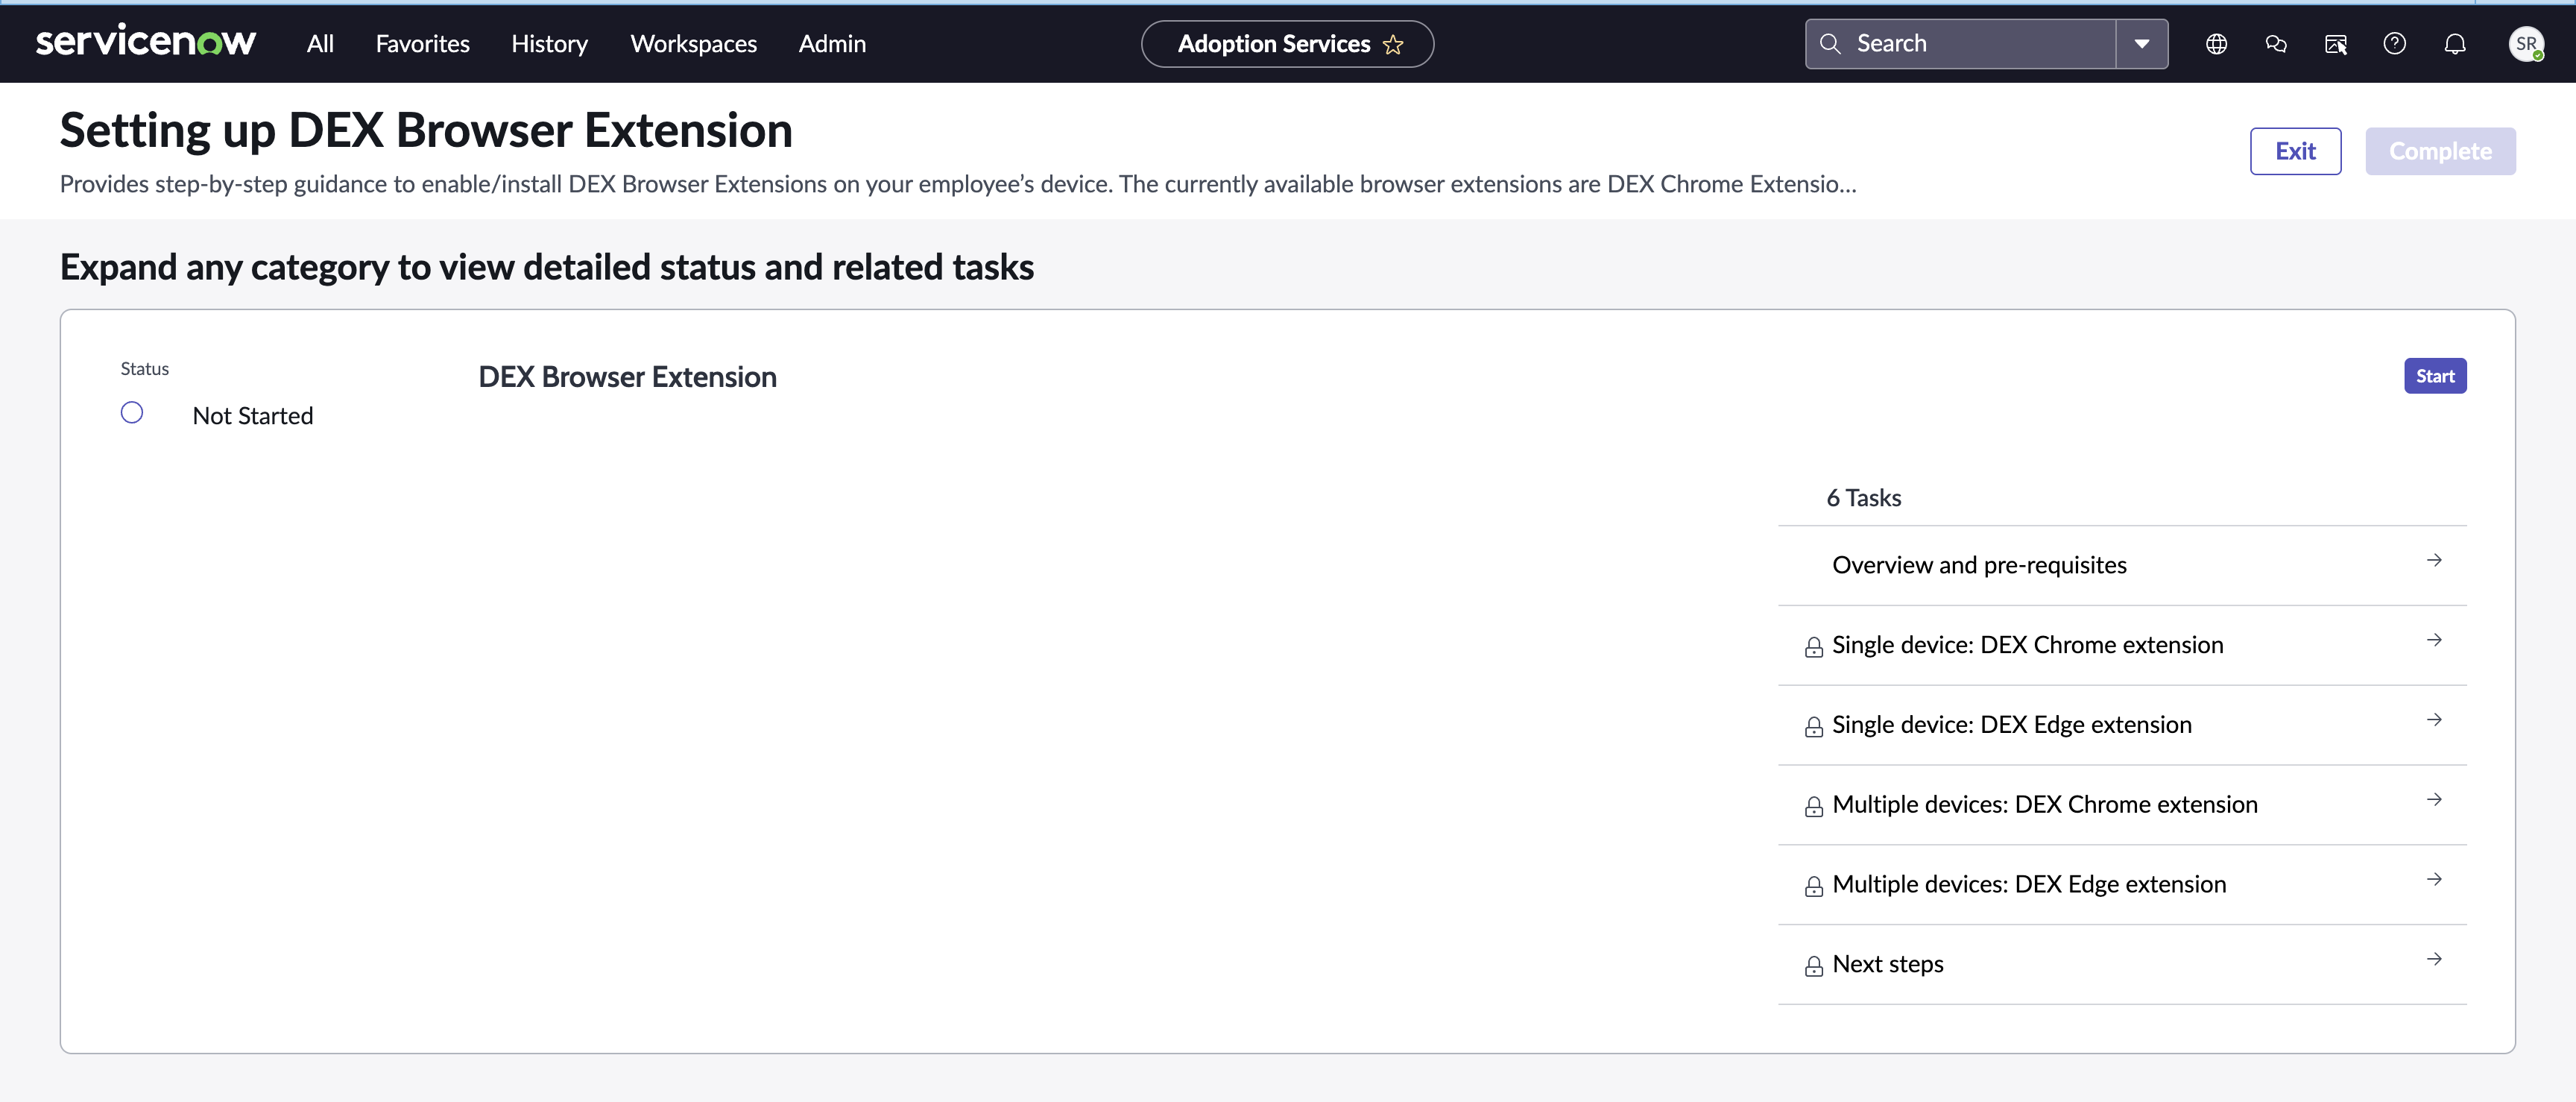
Task: Click the Complete button
Action: 2440,151
